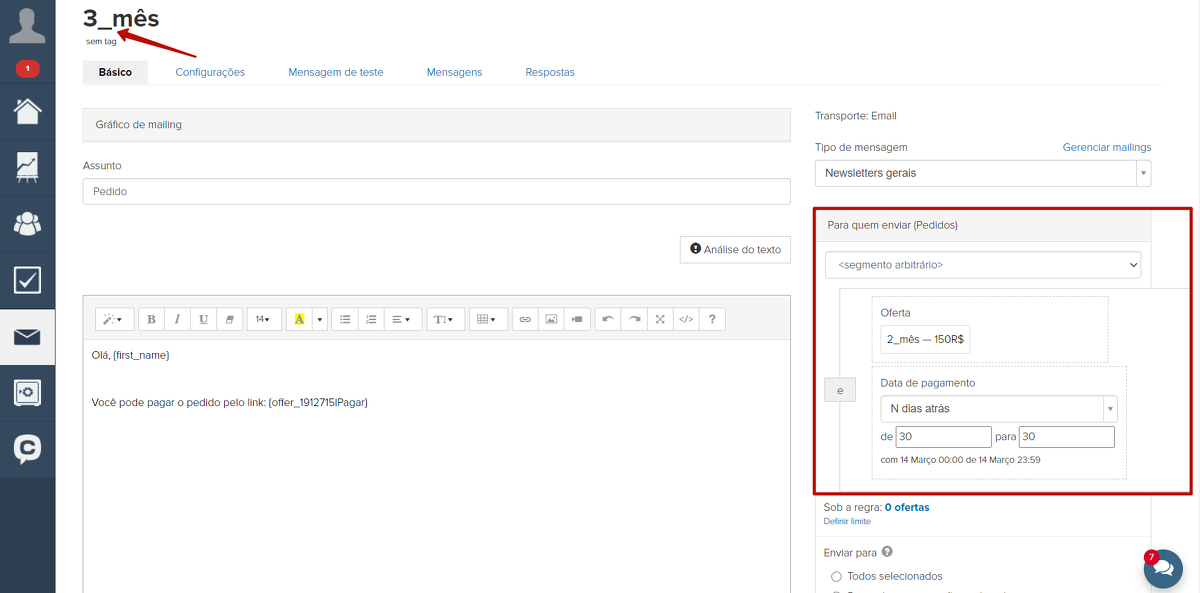Follow the 'Gerenciar mailings' link
This screenshot has width=1200, height=593.
(1106, 147)
